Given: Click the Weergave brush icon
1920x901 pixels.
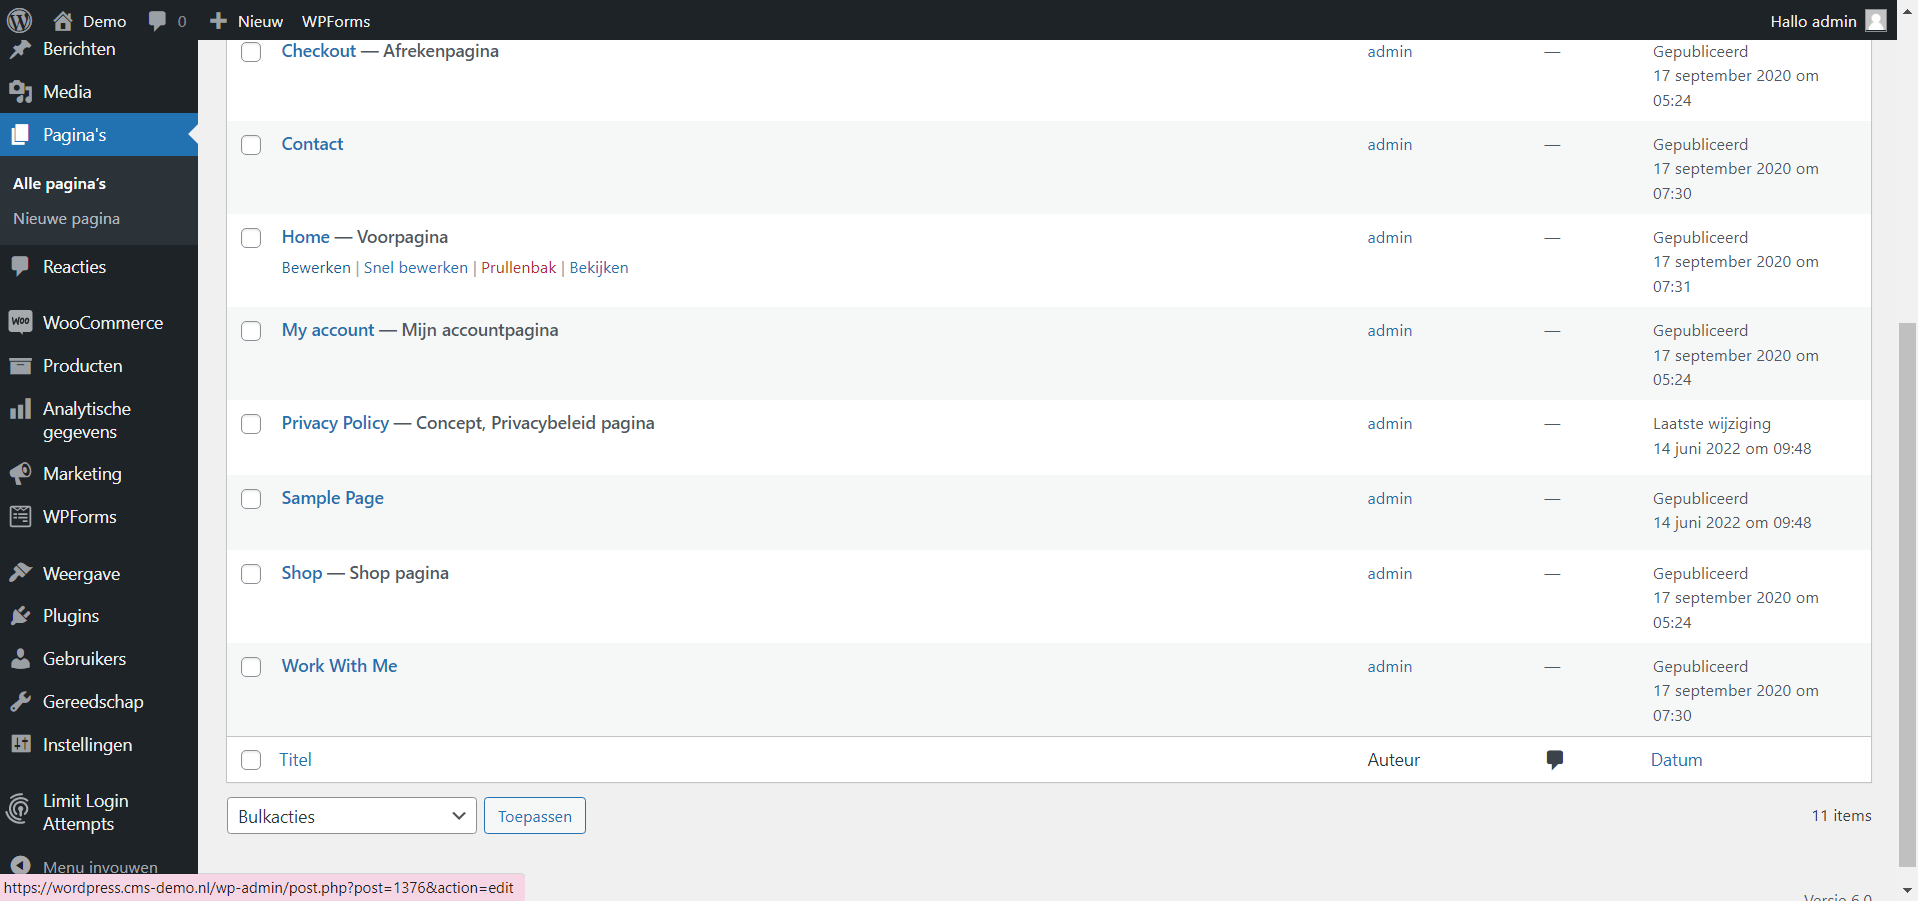Looking at the screenshot, I should point(20,573).
